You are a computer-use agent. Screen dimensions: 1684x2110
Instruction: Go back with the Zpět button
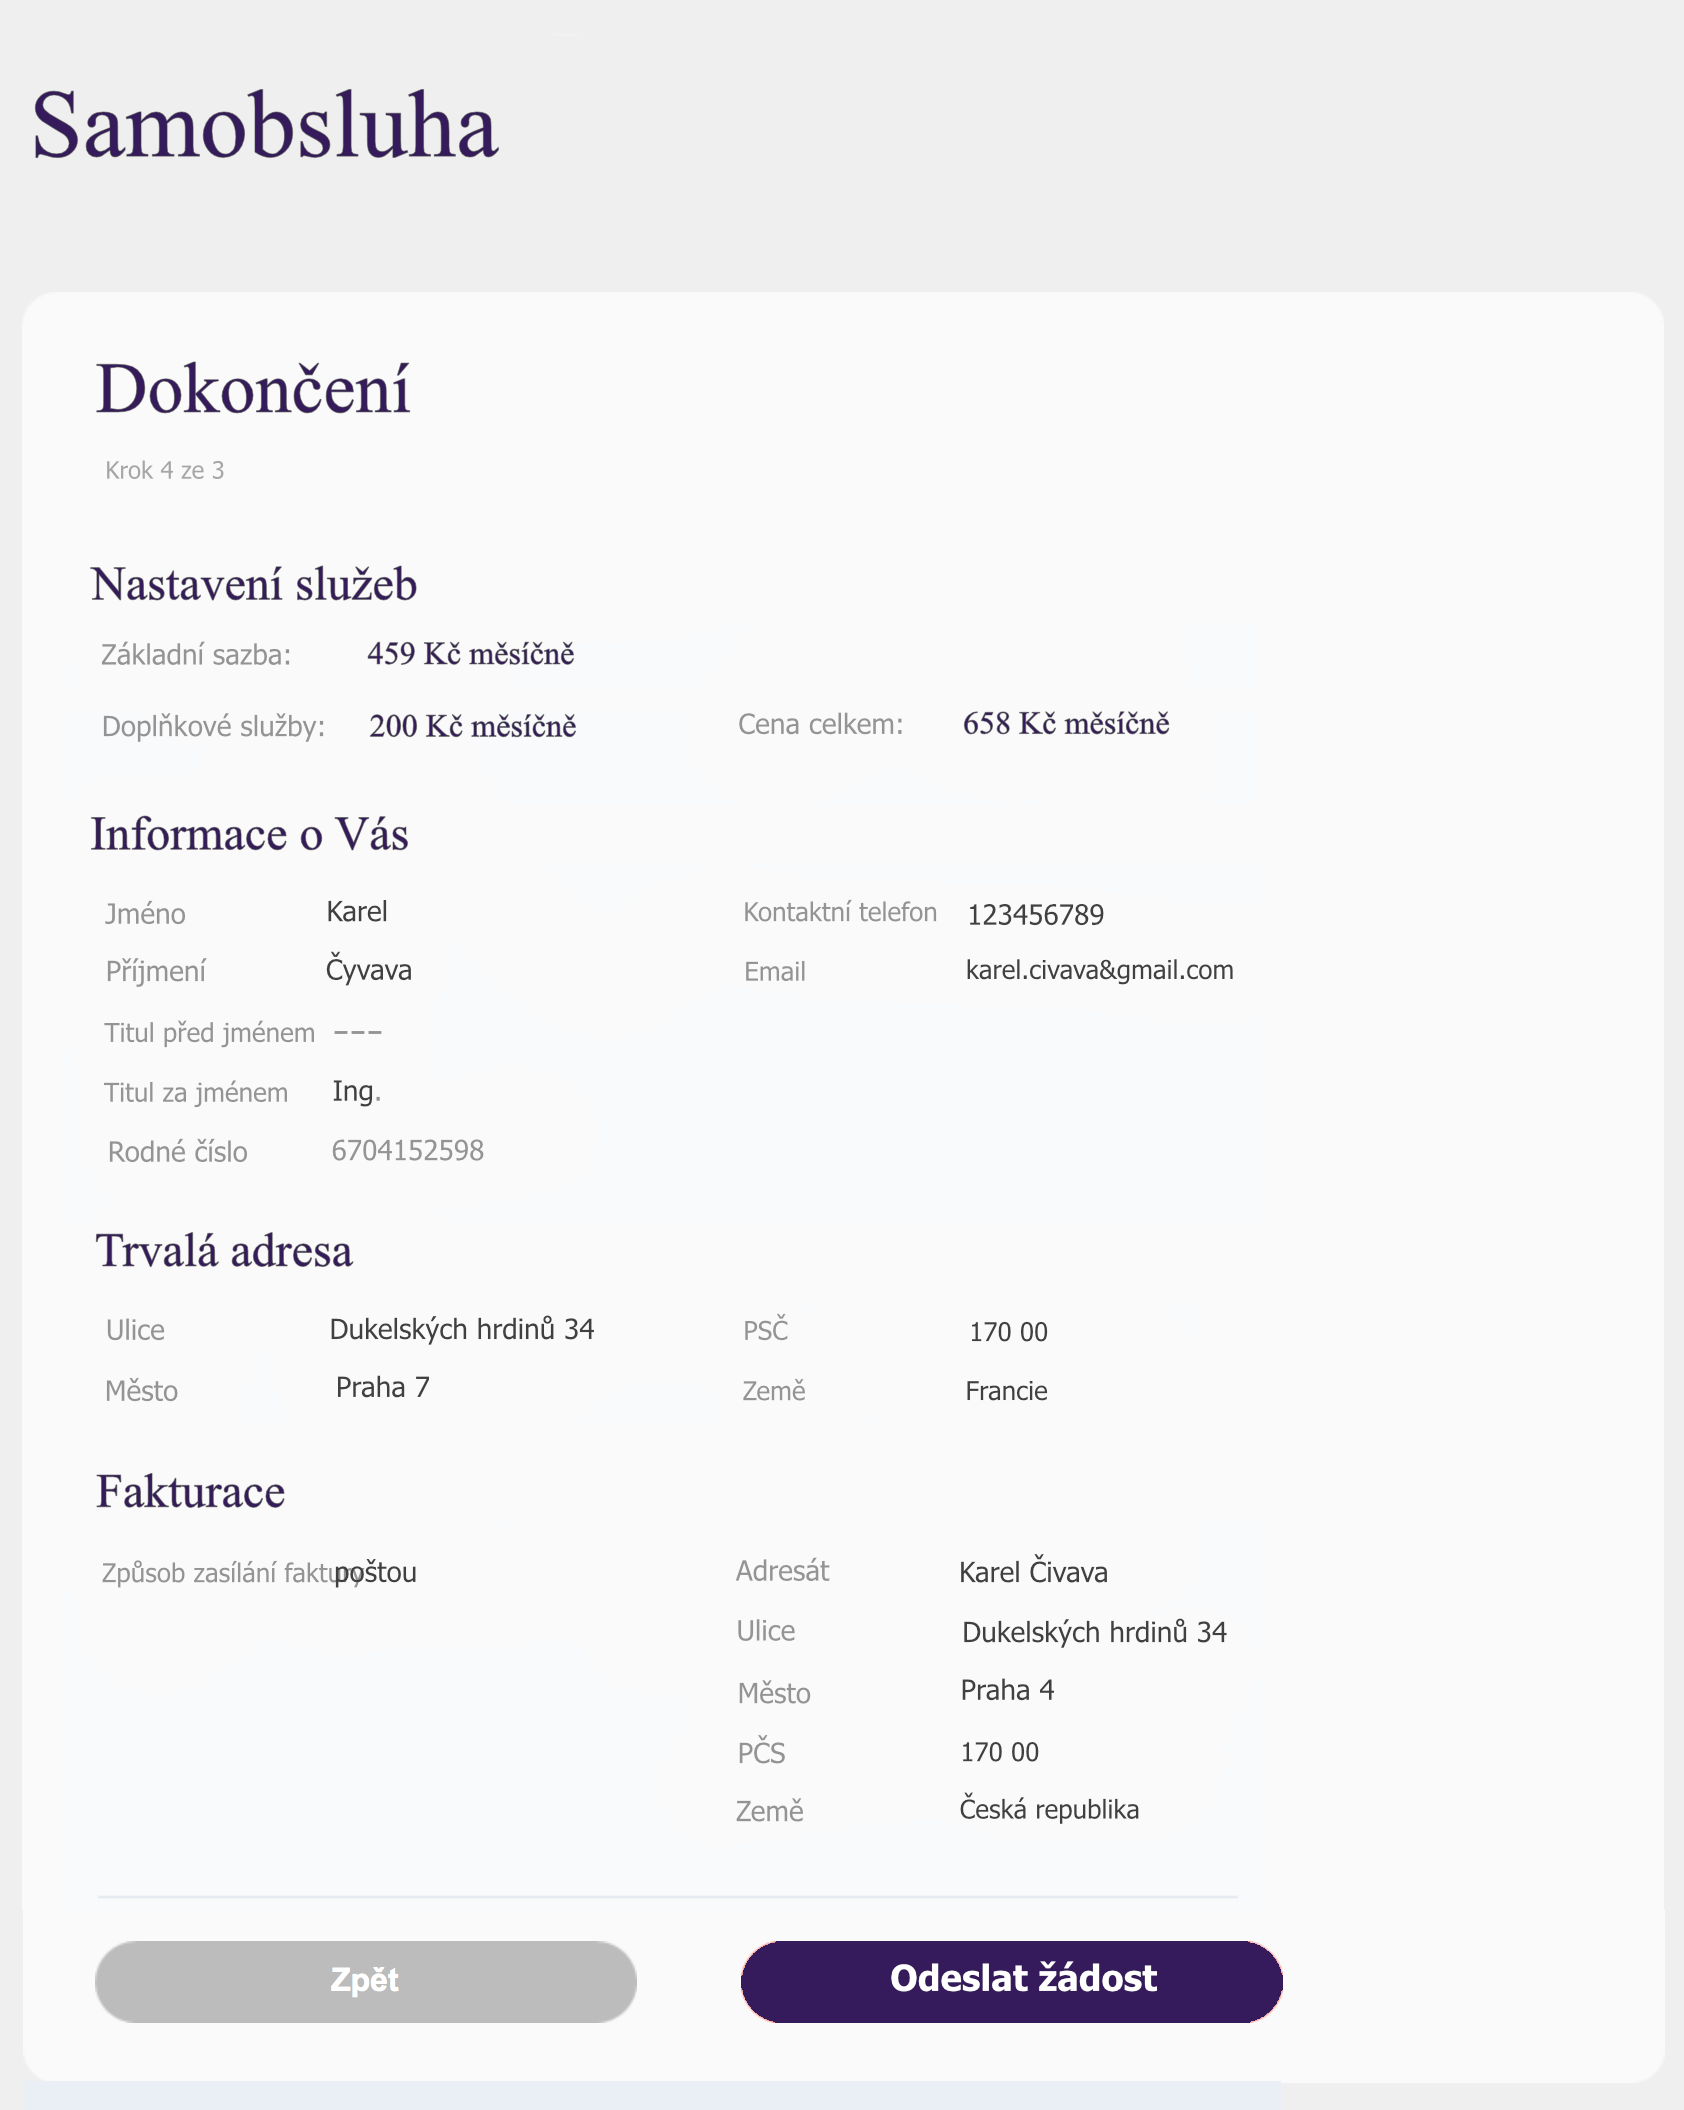pos(366,1981)
